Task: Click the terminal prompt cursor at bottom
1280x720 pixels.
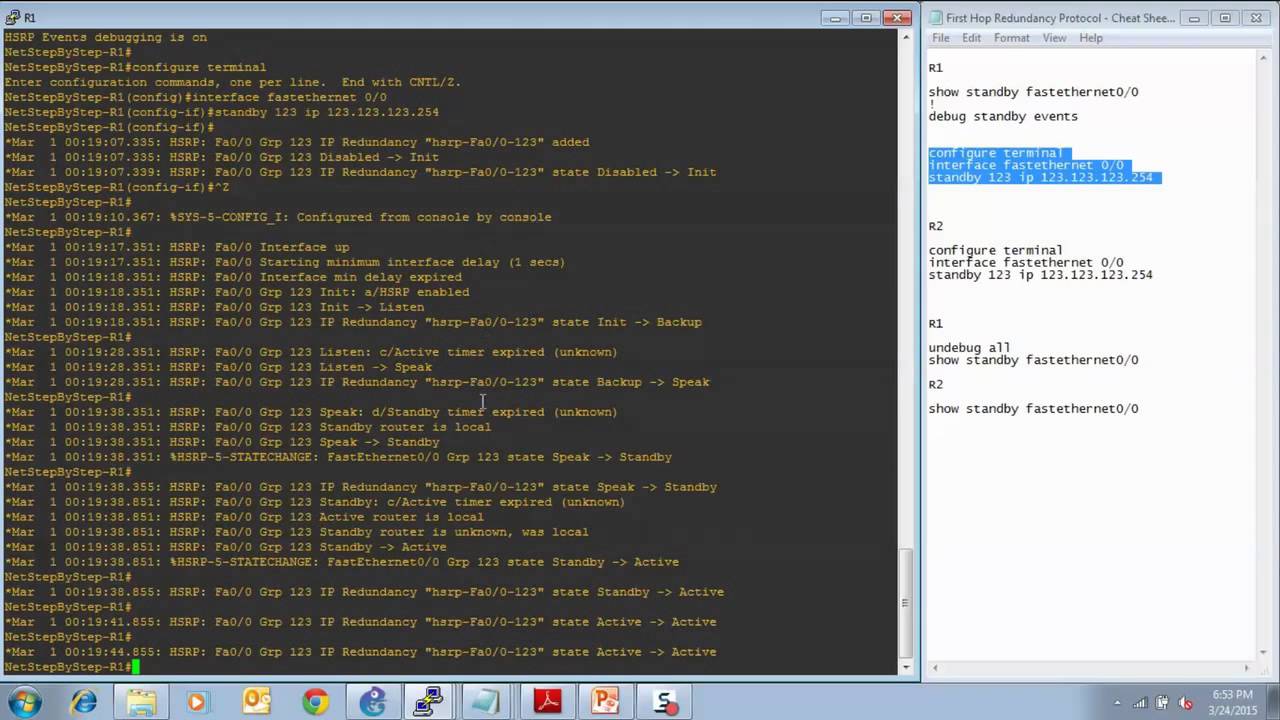Action: click(136, 667)
